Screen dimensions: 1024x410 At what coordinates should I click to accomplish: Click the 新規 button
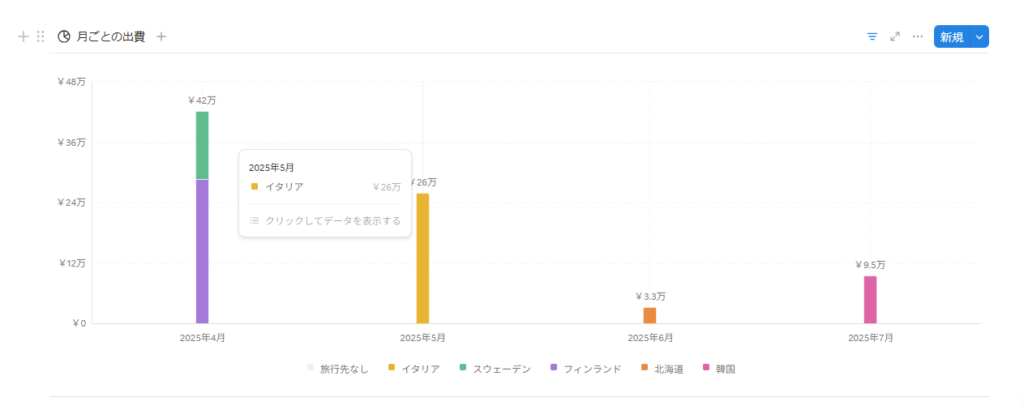tap(952, 37)
